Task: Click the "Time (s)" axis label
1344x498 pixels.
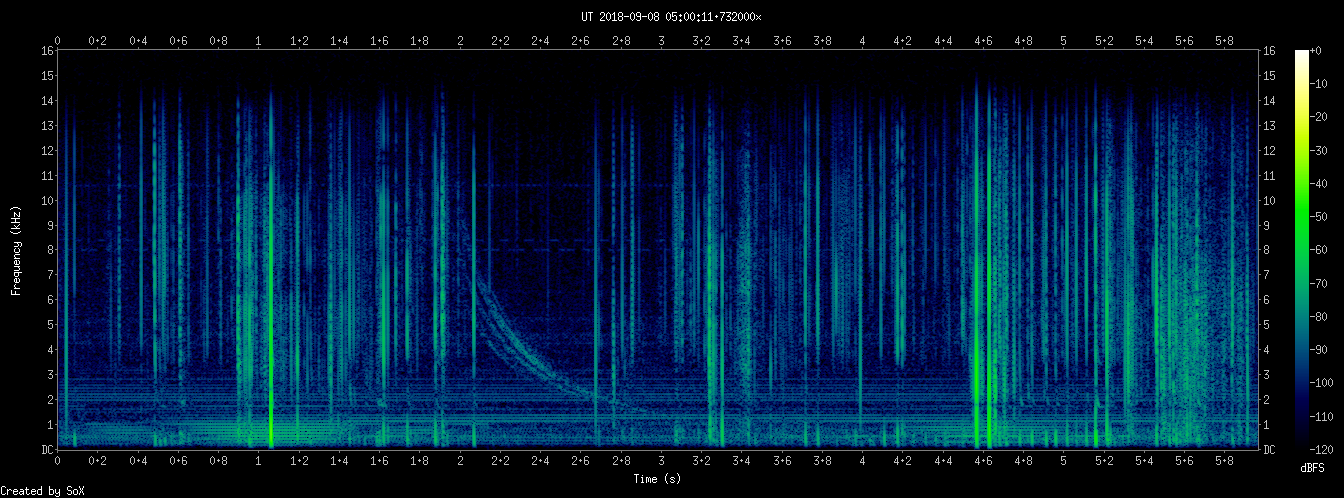Action: click(657, 479)
